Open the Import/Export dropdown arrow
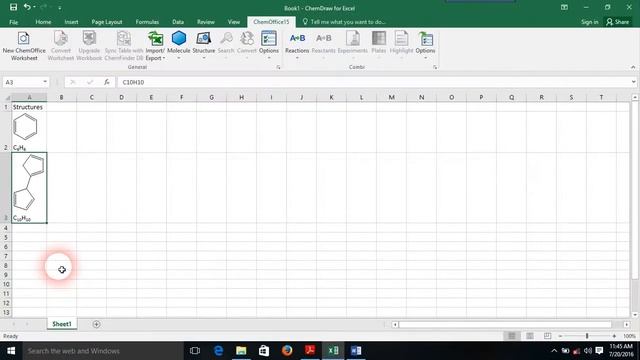 coord(164,58)
